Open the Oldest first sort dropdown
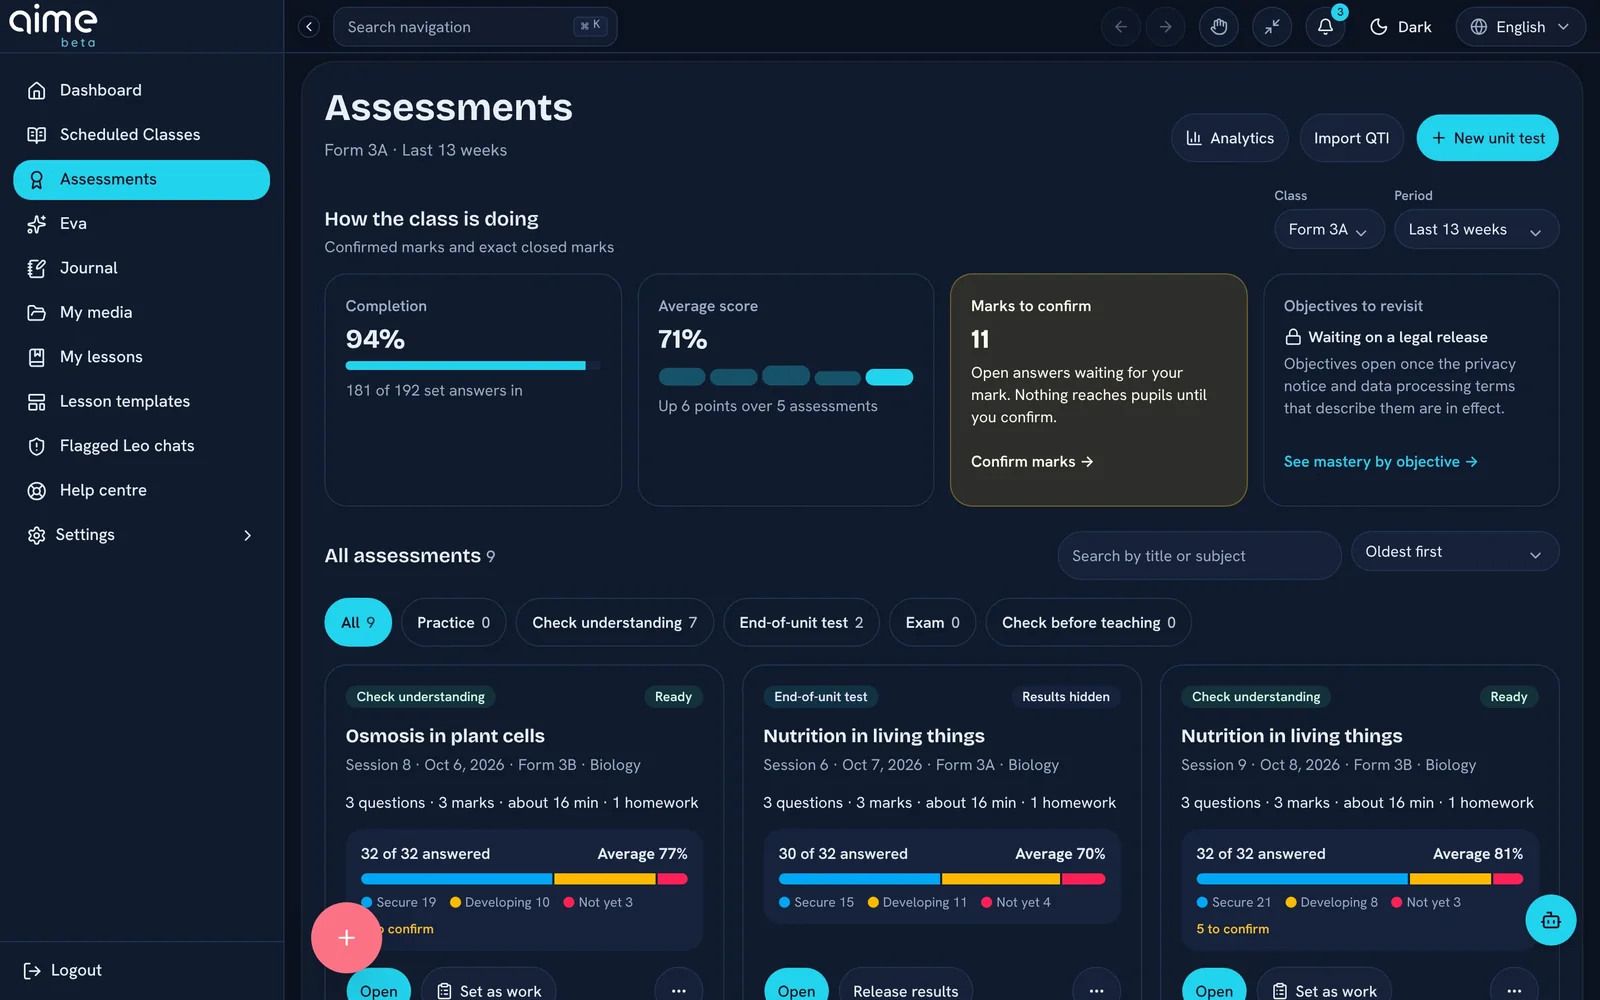 click(x=1454, y=552)
